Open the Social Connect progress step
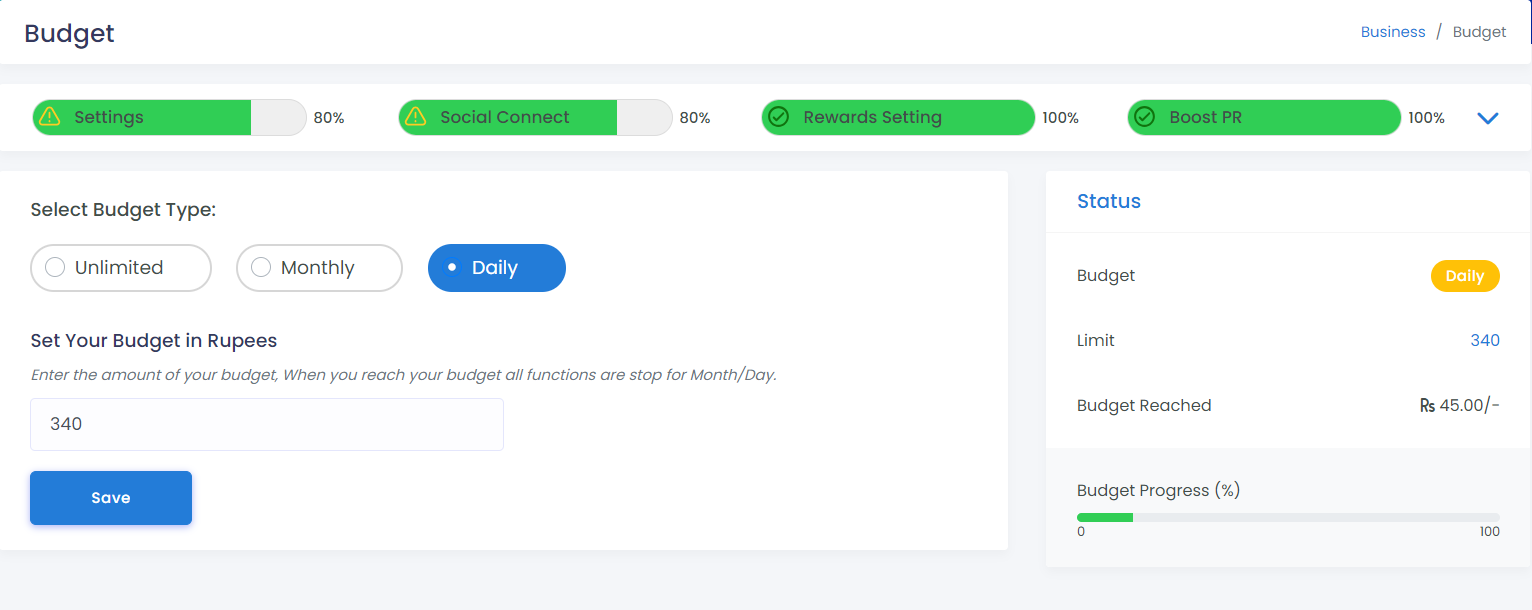The width and height of the screenshot is (1532, 610). [535, 117]
